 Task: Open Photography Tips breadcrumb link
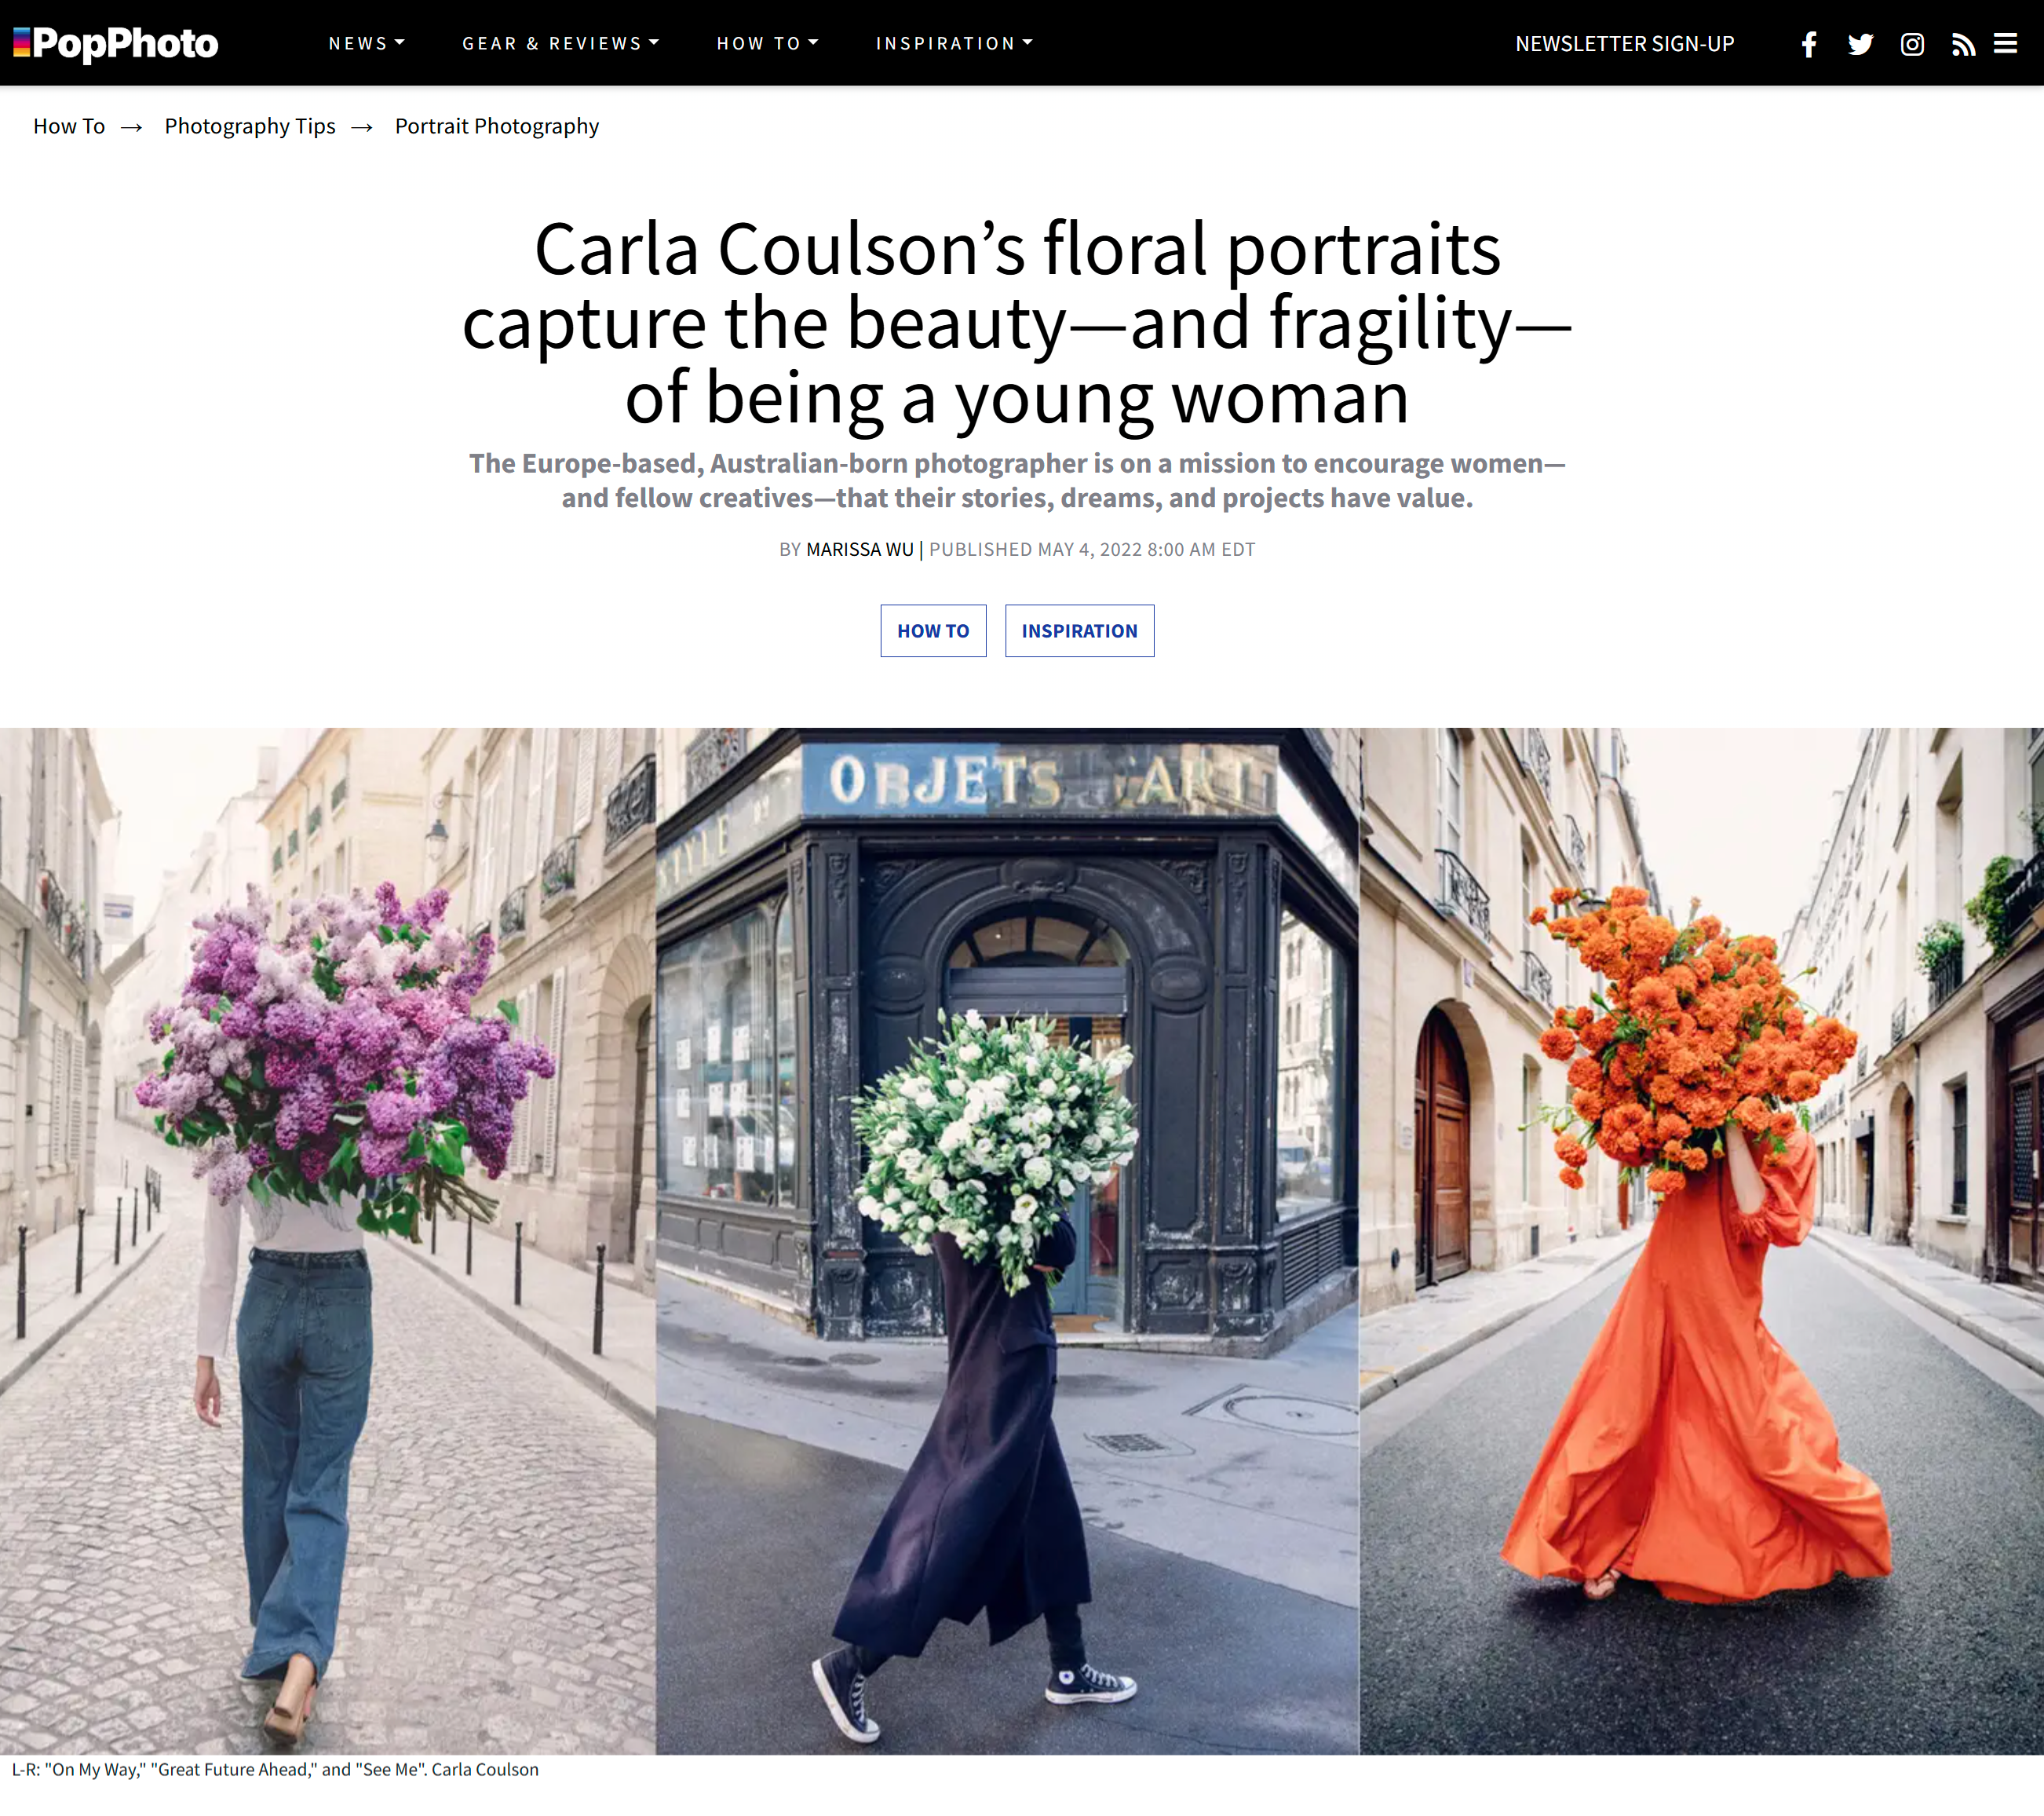pyautogui.click(x=250, y=126)
